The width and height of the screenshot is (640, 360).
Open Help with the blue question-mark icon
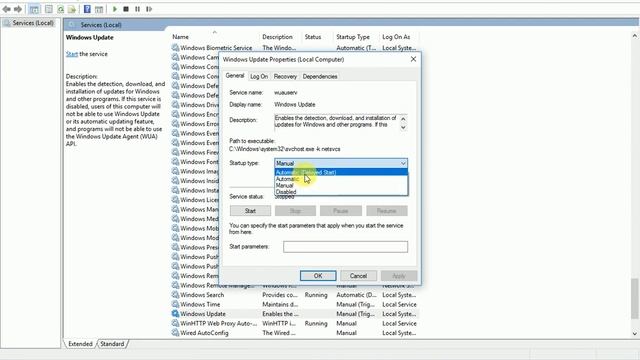tap(87, 9)
